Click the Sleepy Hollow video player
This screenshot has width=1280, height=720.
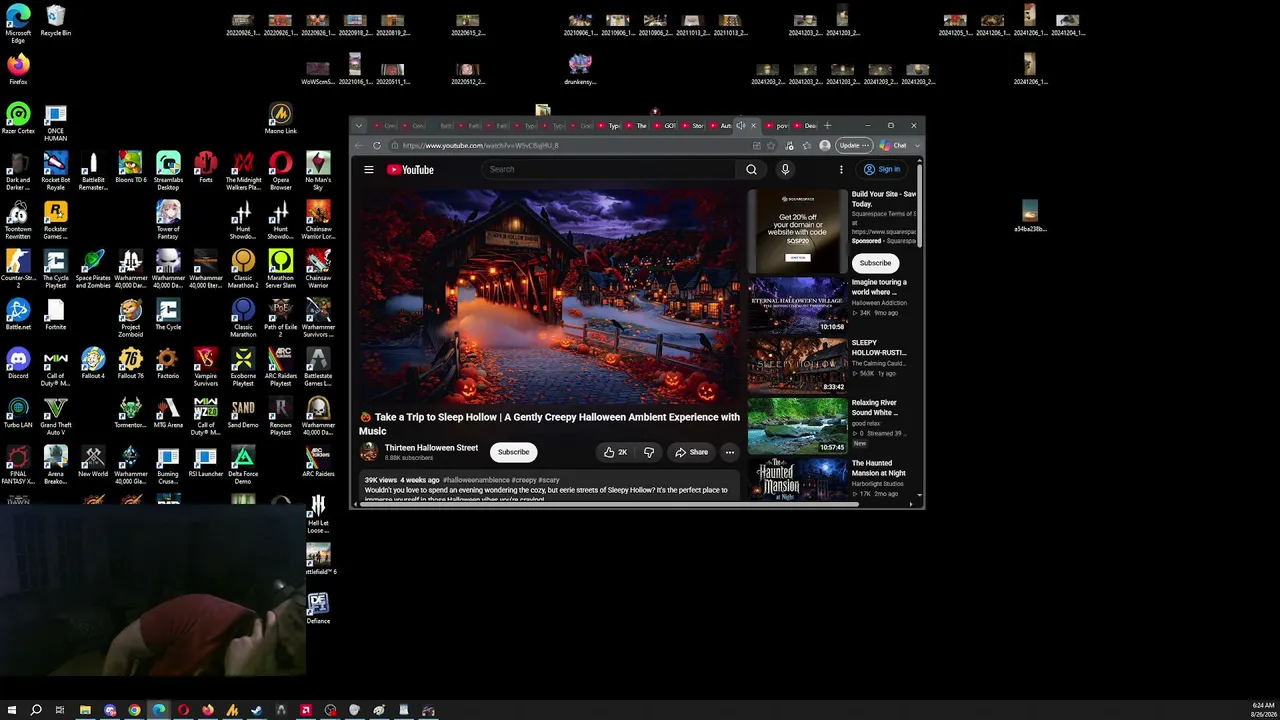550,296
